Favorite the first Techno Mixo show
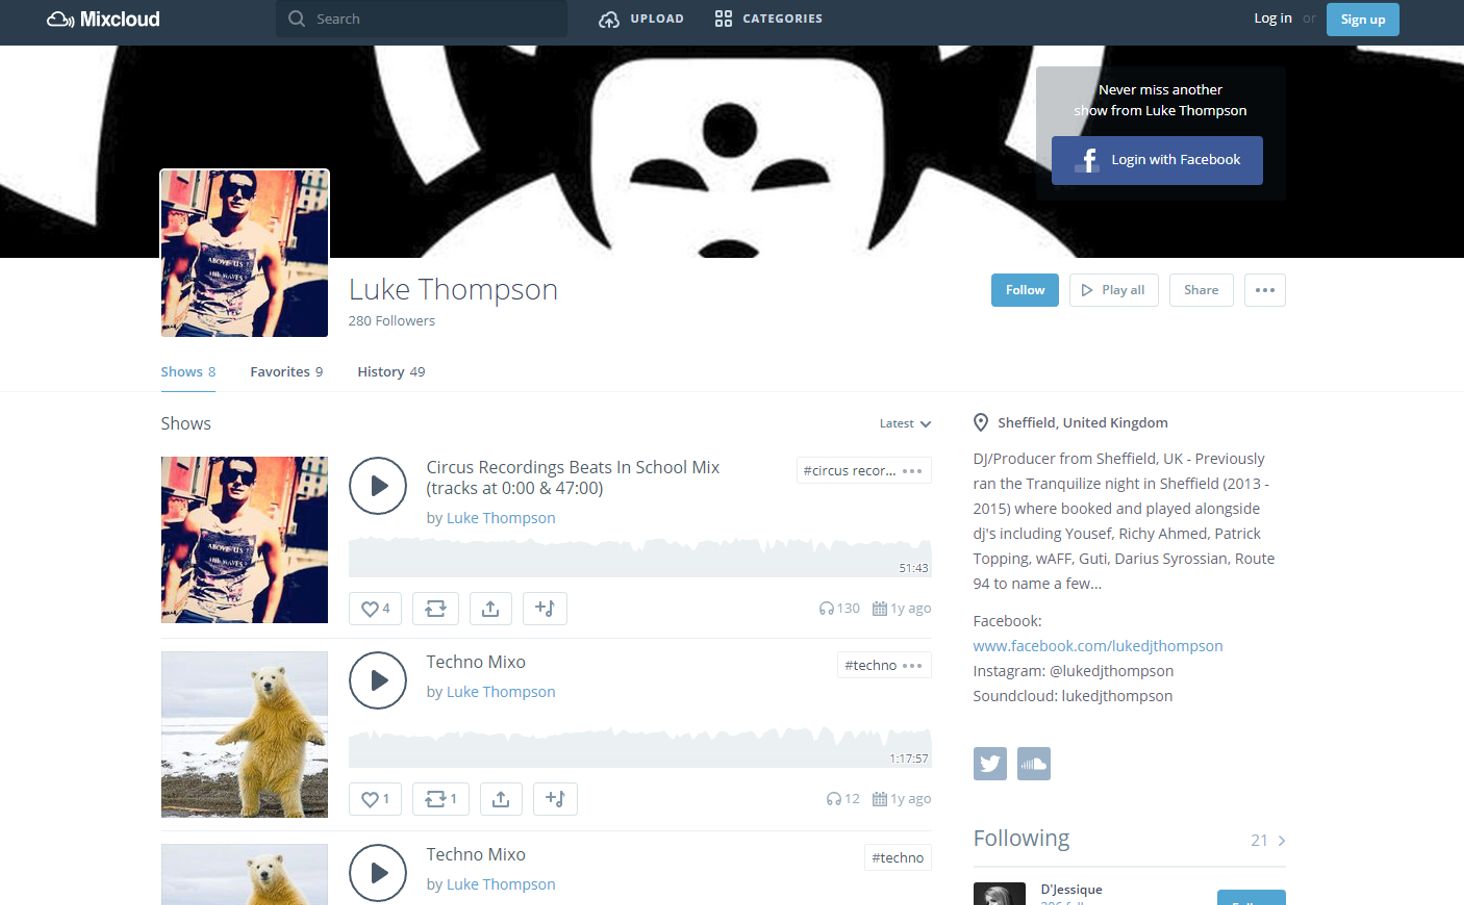This screenshot has height=905, width=1464. point(375,799)
